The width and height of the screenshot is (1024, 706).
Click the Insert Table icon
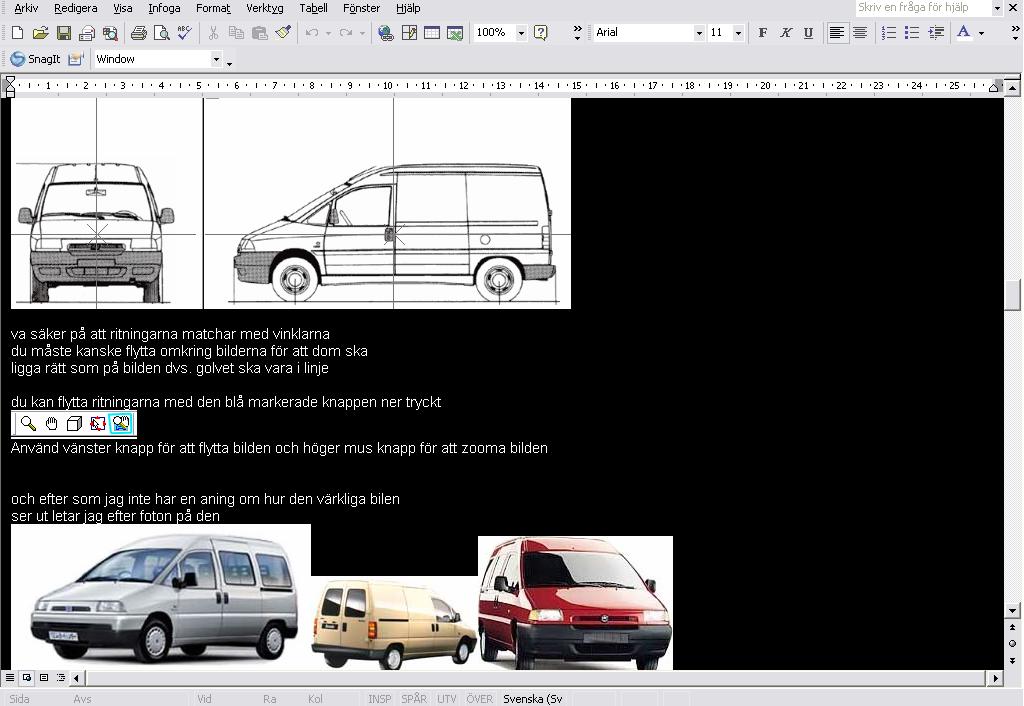(x=432, y=33)
